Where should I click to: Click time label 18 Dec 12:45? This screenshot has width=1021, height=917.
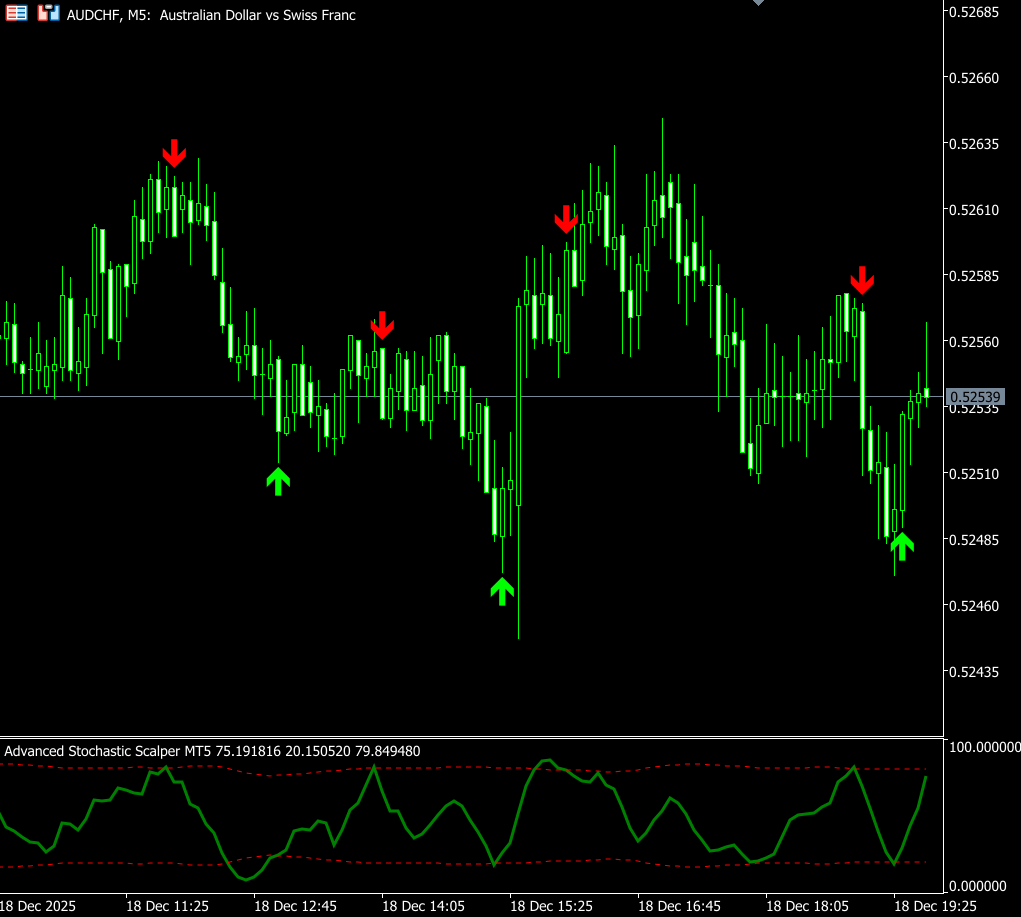296,906
